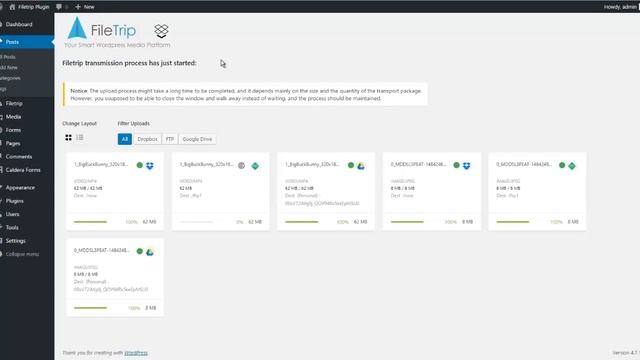The width and height of the screenshot is (640, 360).
Task: Click '62 MB / 62 MB' on BigBuckBunny Dropbox card
Action: pyautogui.click(x=88, y=189)
